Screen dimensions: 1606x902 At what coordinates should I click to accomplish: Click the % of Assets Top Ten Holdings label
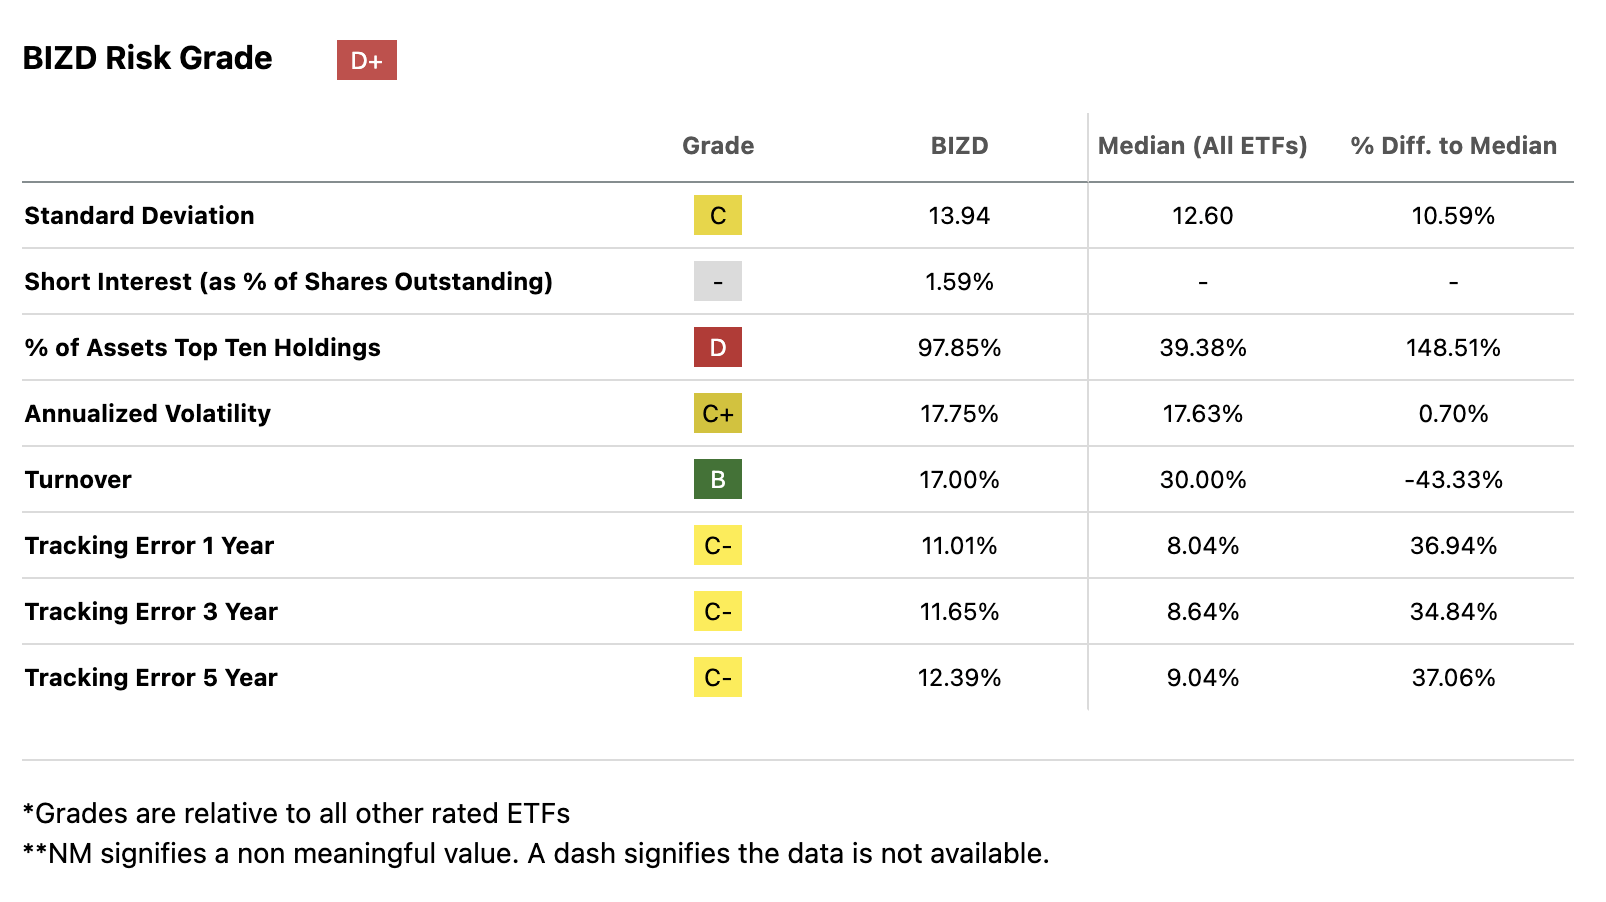pos(202,348)
